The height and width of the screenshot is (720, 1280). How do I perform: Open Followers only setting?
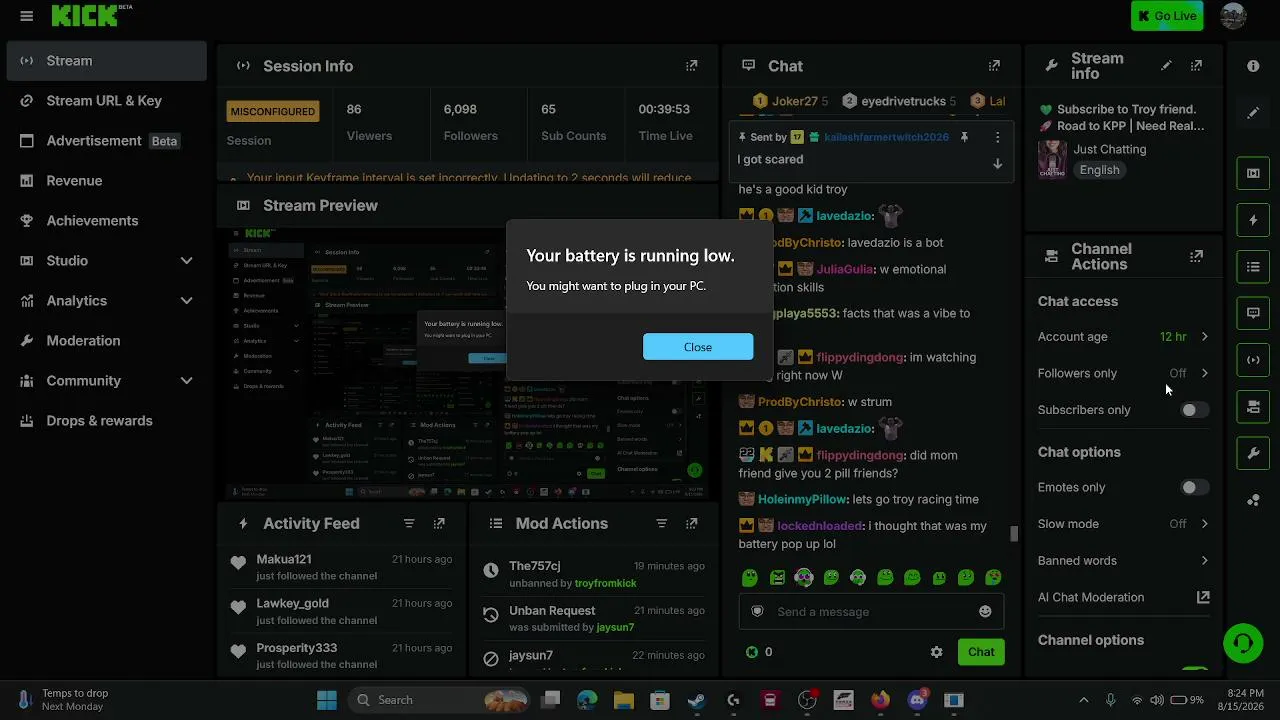1124,373
